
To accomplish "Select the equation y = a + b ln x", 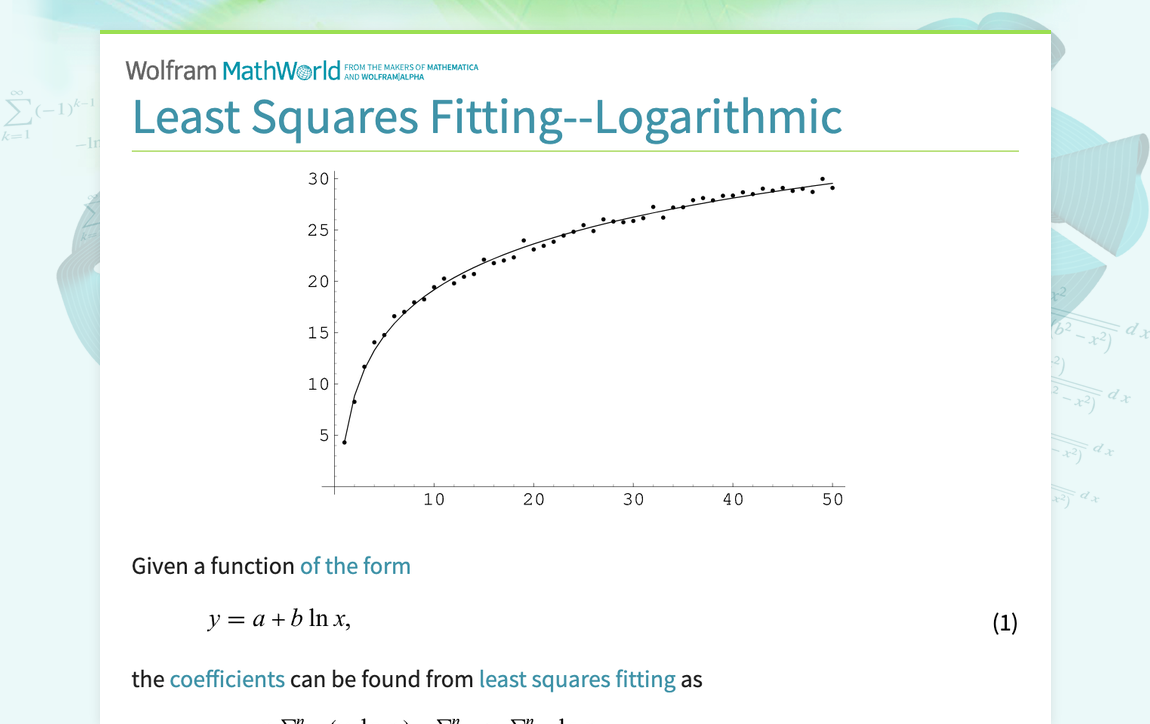I will [x=281, y=618].
